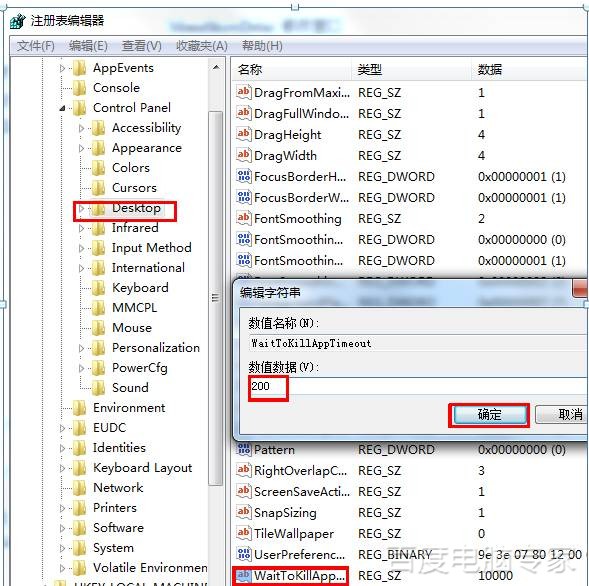Click the tree pane scroll-up arrow
The height and width of the screenshot is (586, 589).
click(216, 68)
